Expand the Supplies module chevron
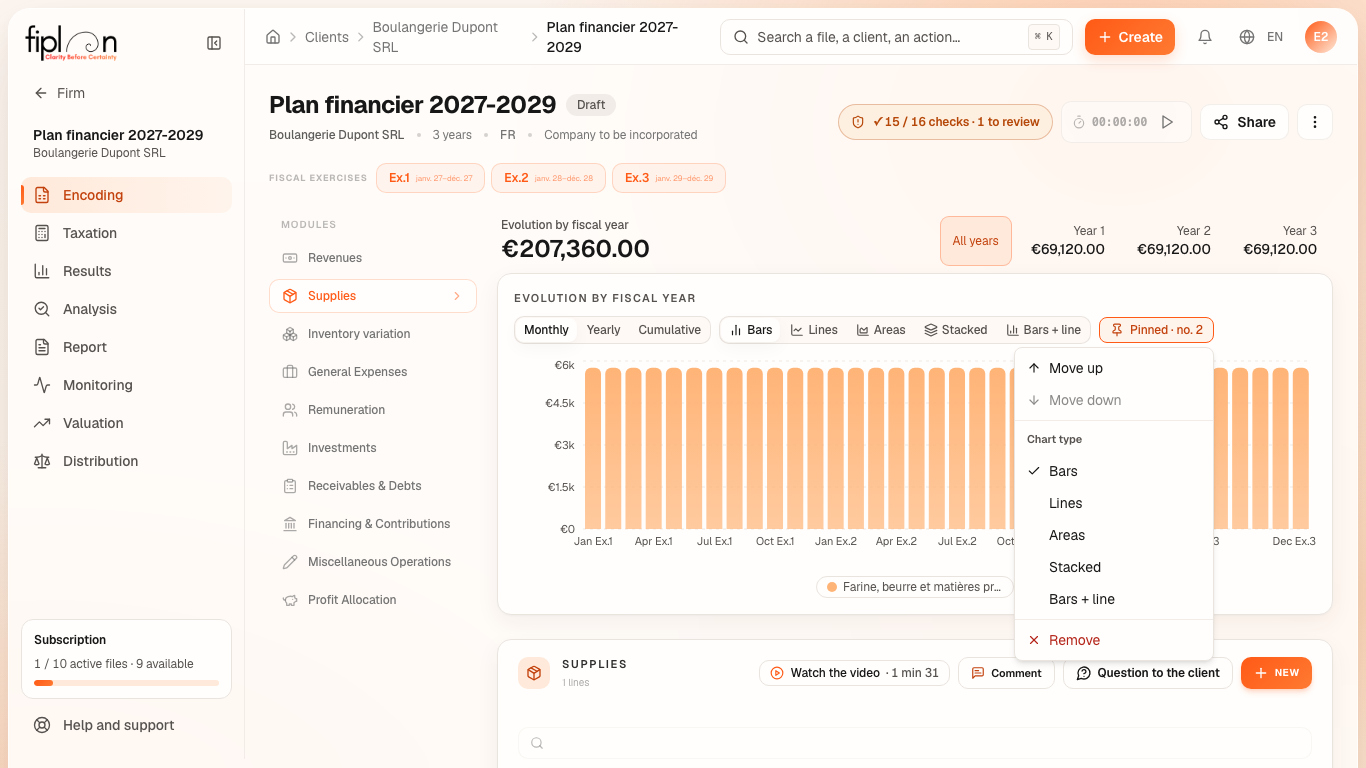 tap(457, 296)
